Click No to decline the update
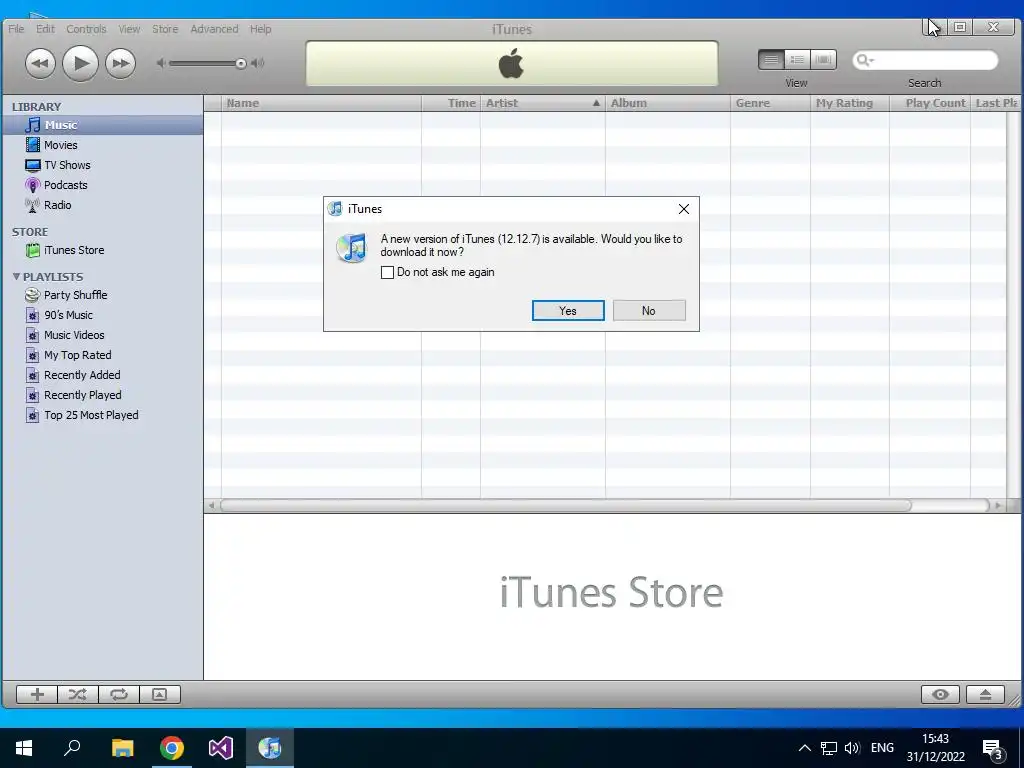 [649, 311]
